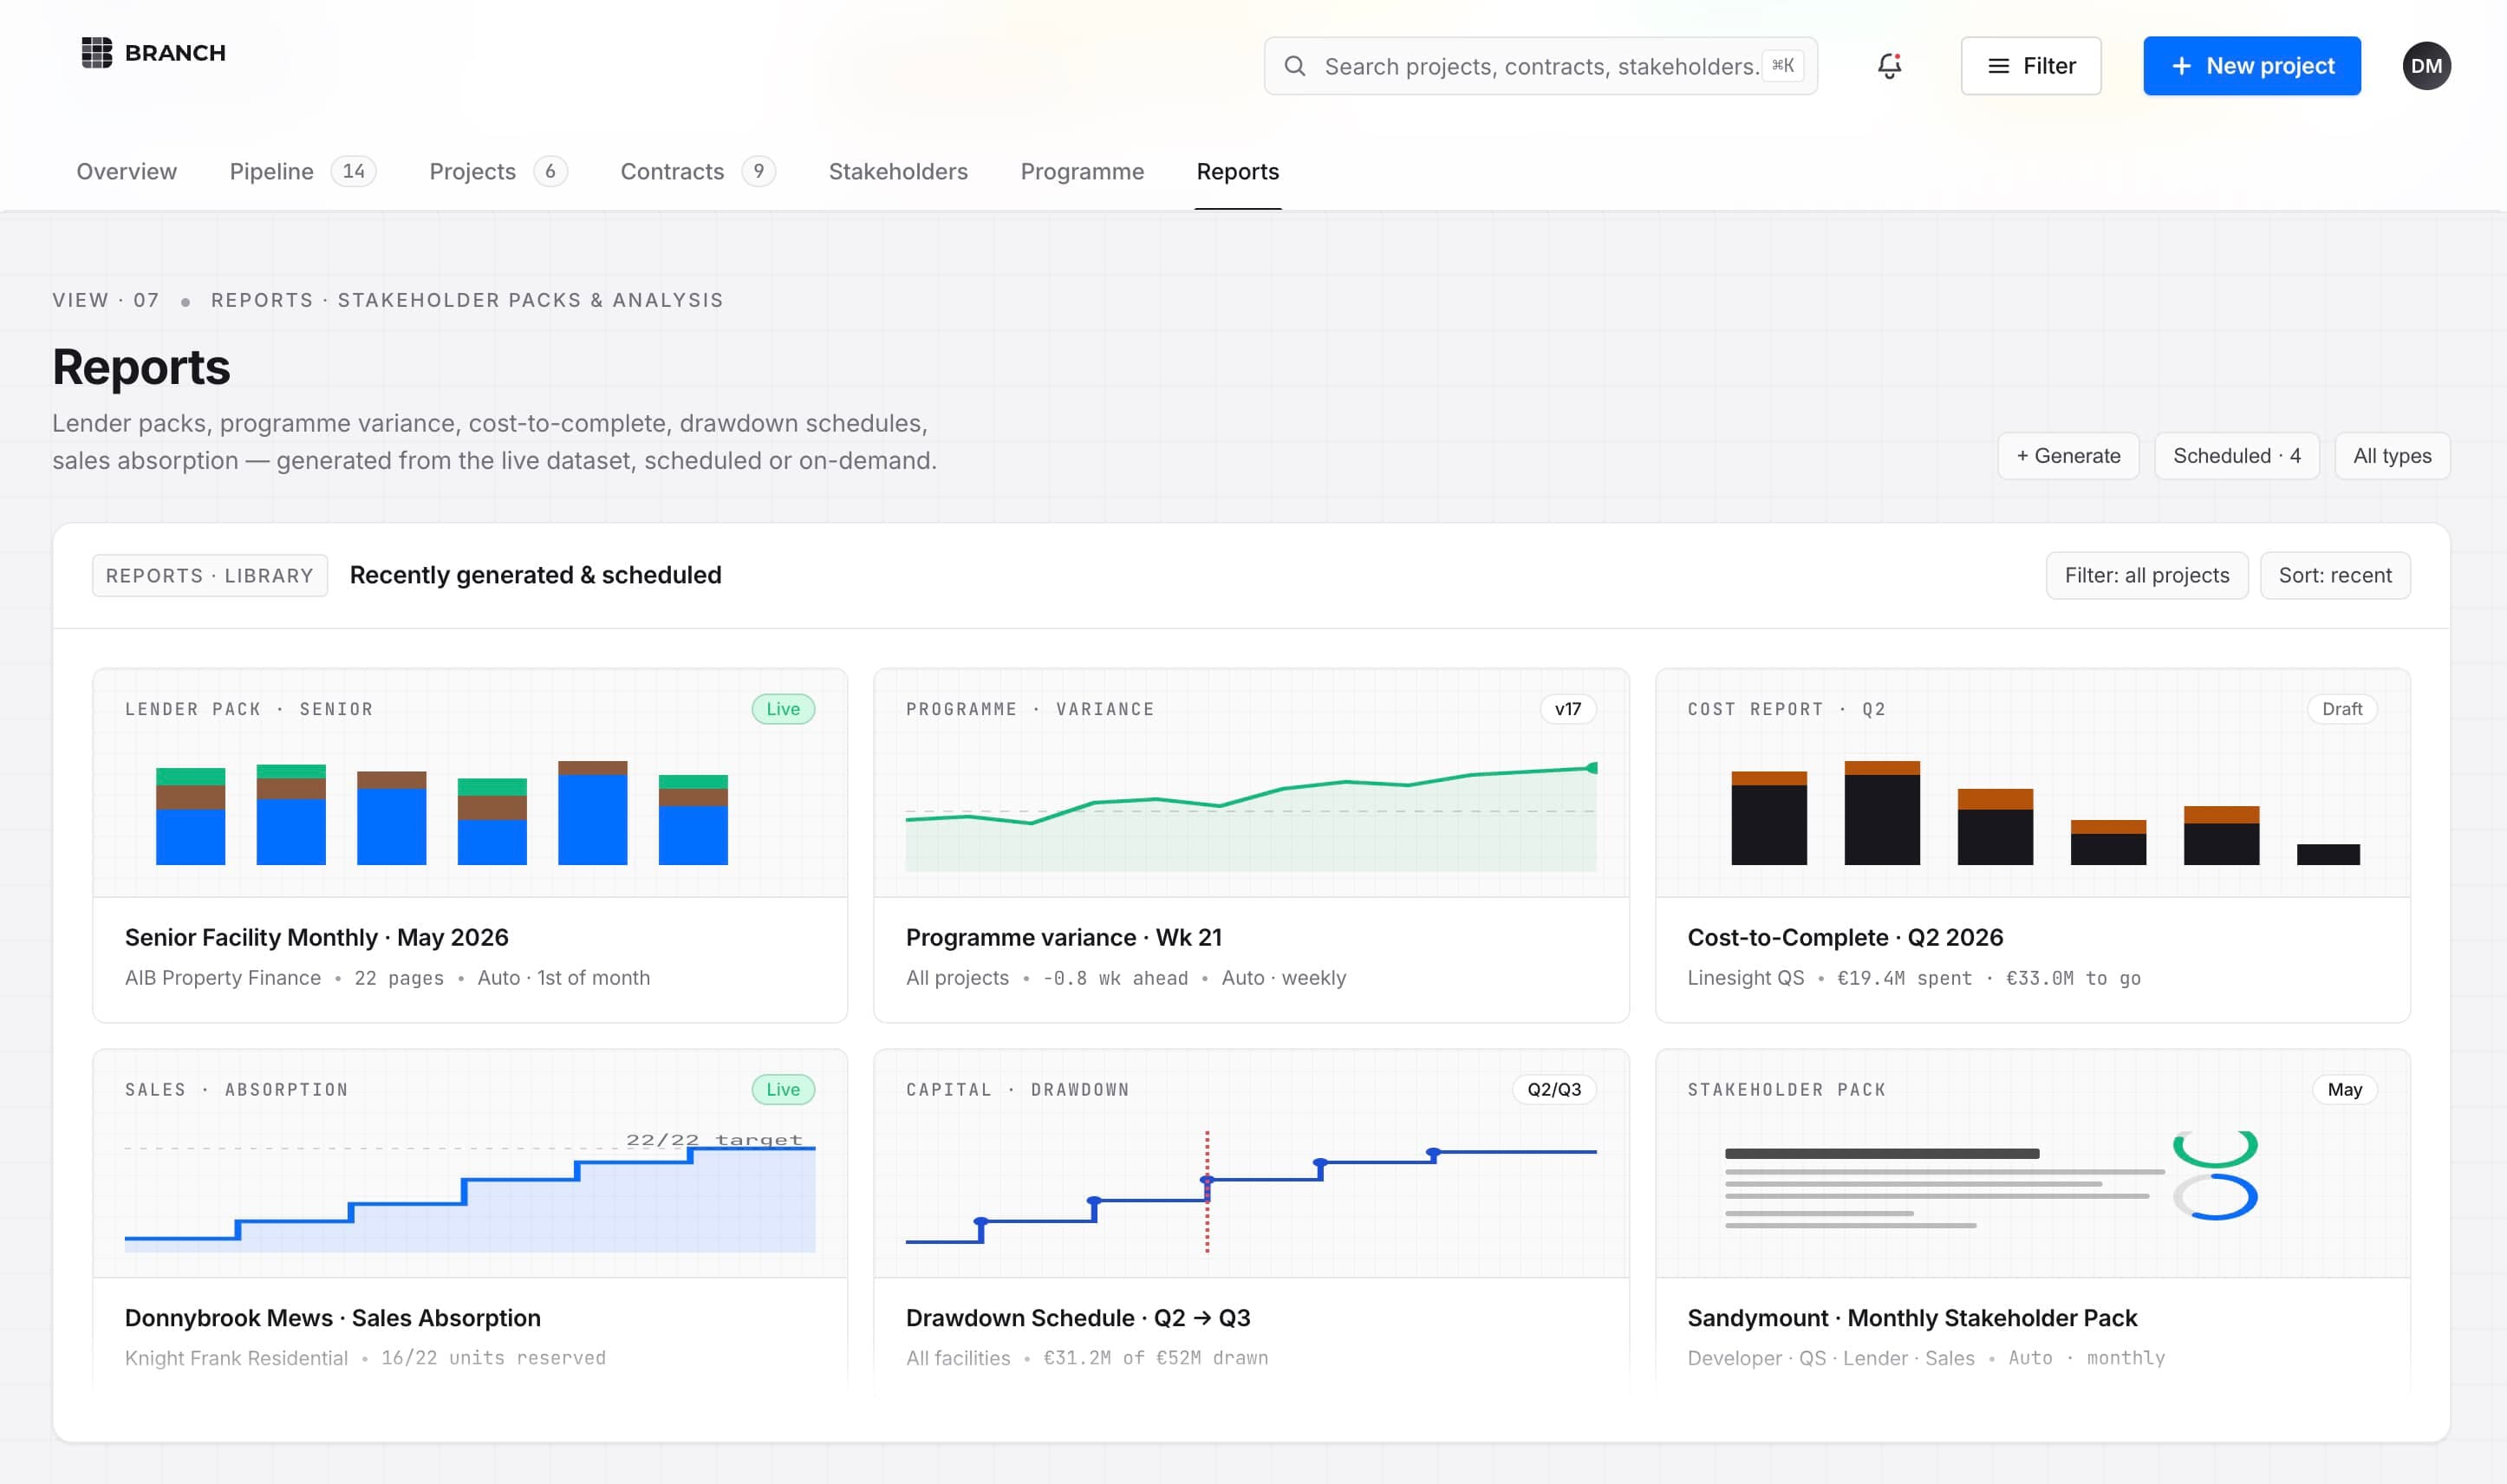Open Drawdown Schedule · Q2 → Q3 report

point(1078,1318)
